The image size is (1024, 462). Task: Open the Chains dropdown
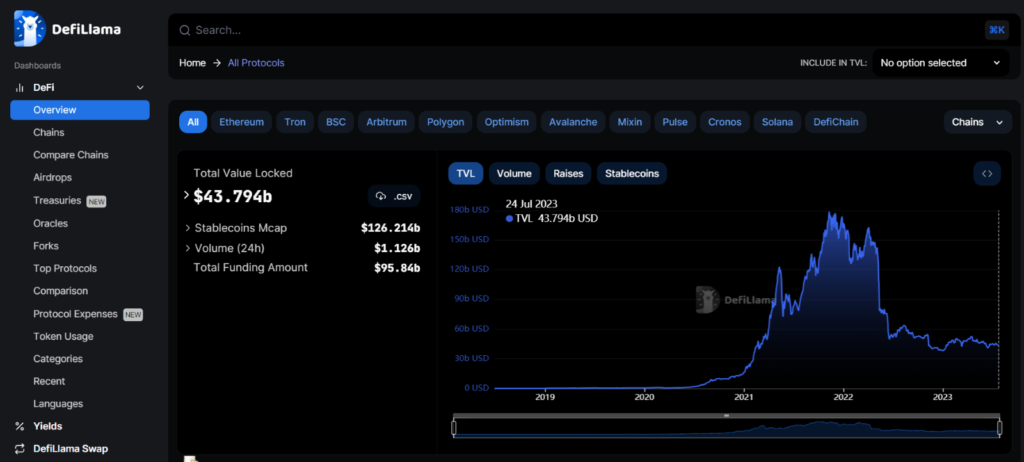tap(977, 122)
